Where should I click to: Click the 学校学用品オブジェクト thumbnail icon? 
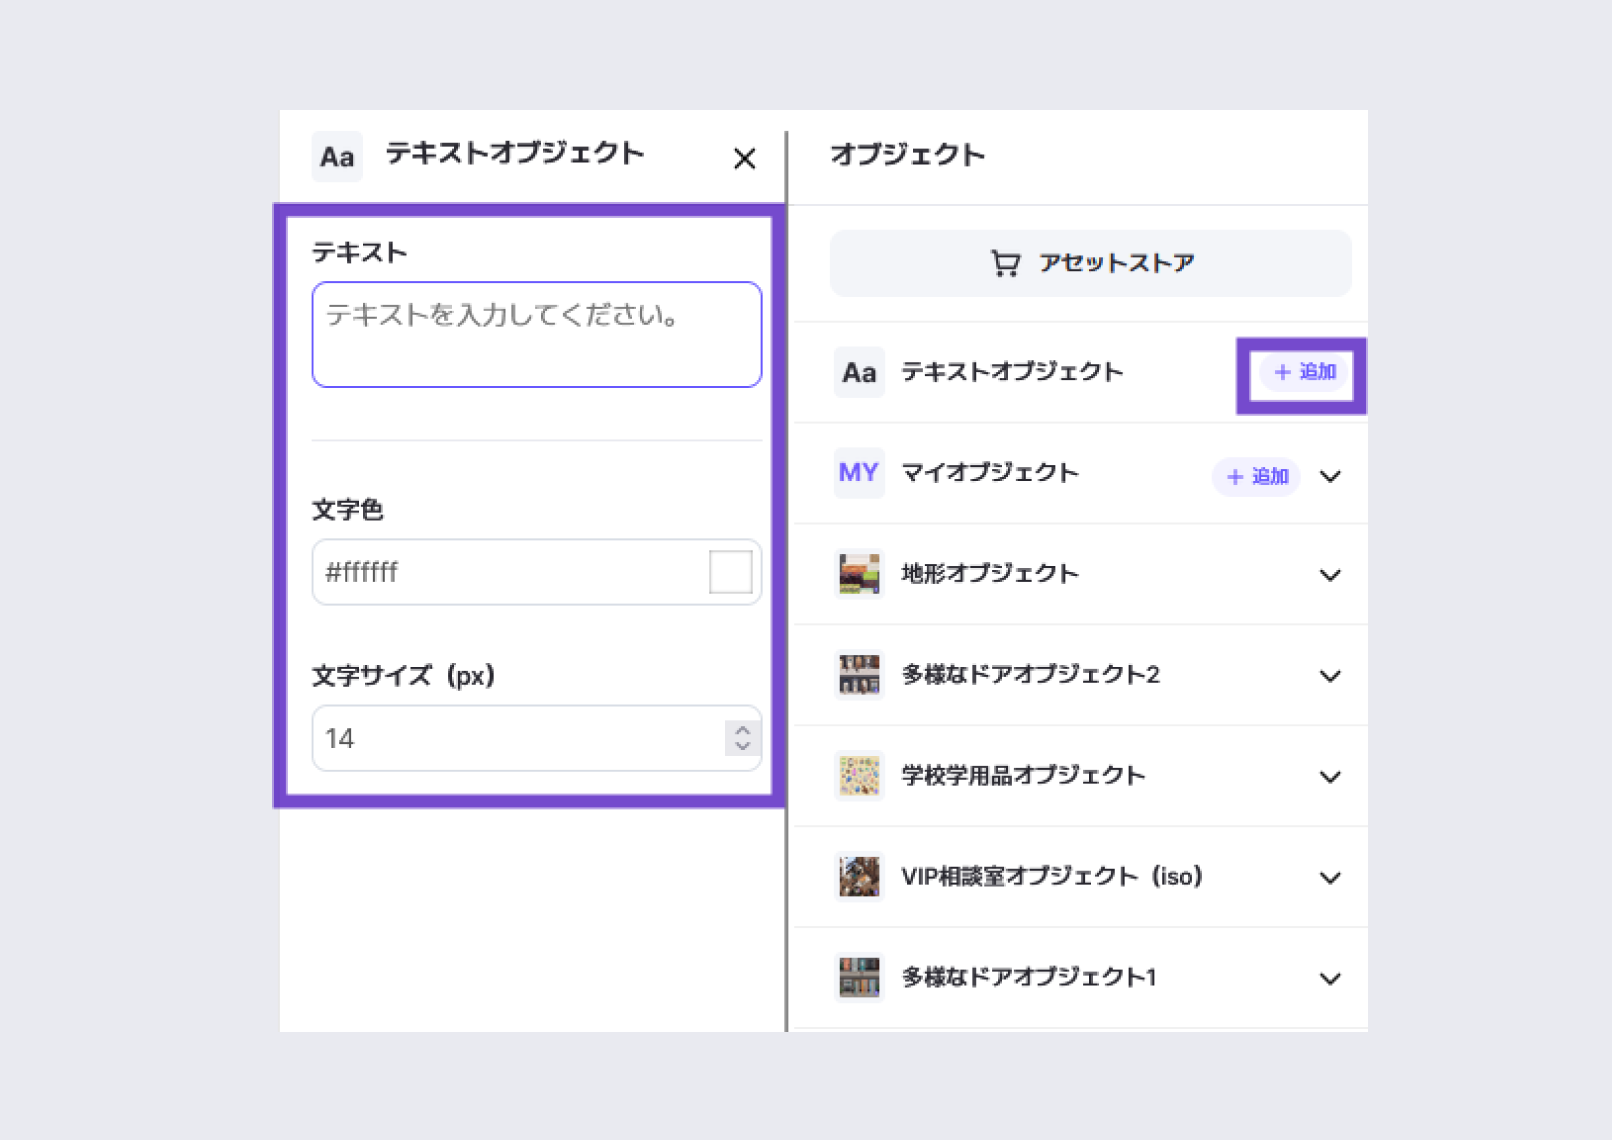[859, 776]
